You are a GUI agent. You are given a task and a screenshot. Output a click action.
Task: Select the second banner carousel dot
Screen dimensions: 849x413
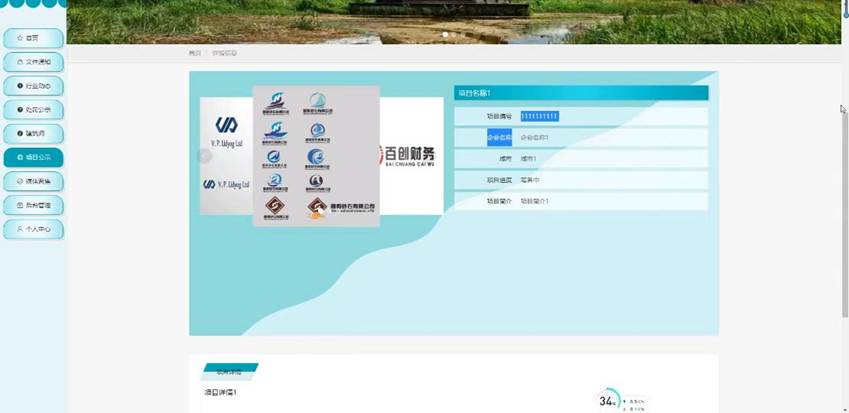click(x=454, y=35)
